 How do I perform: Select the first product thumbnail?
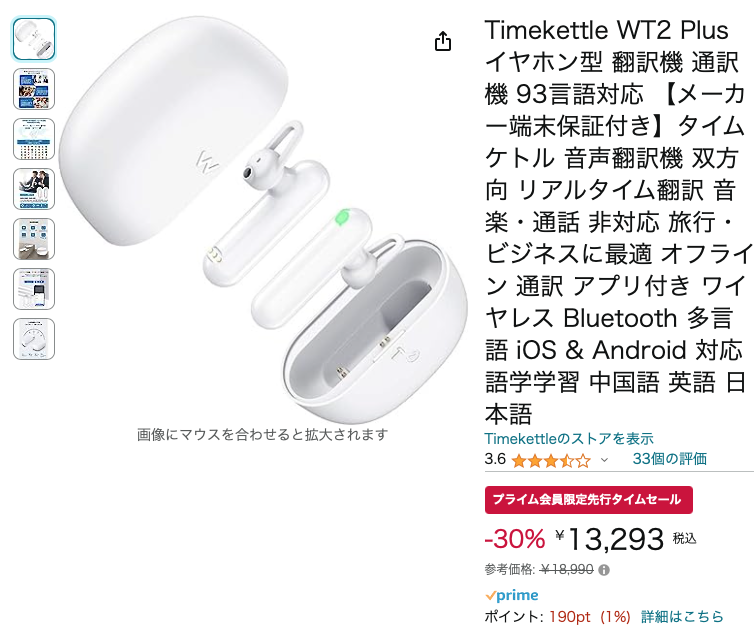(x=34, y=39)
